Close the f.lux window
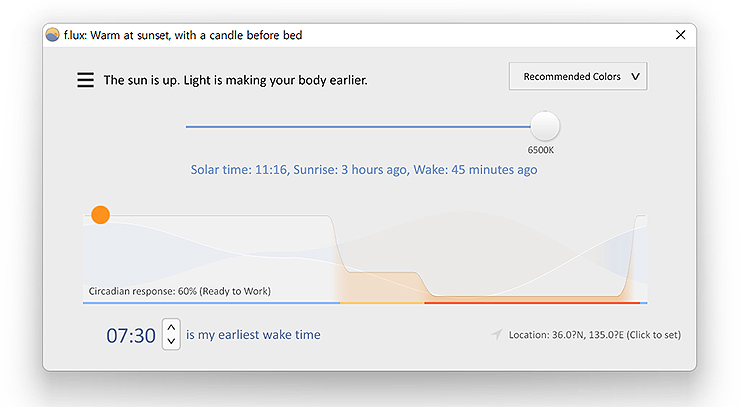Viewport: 740px width, 407px height. tap(680, 35)
